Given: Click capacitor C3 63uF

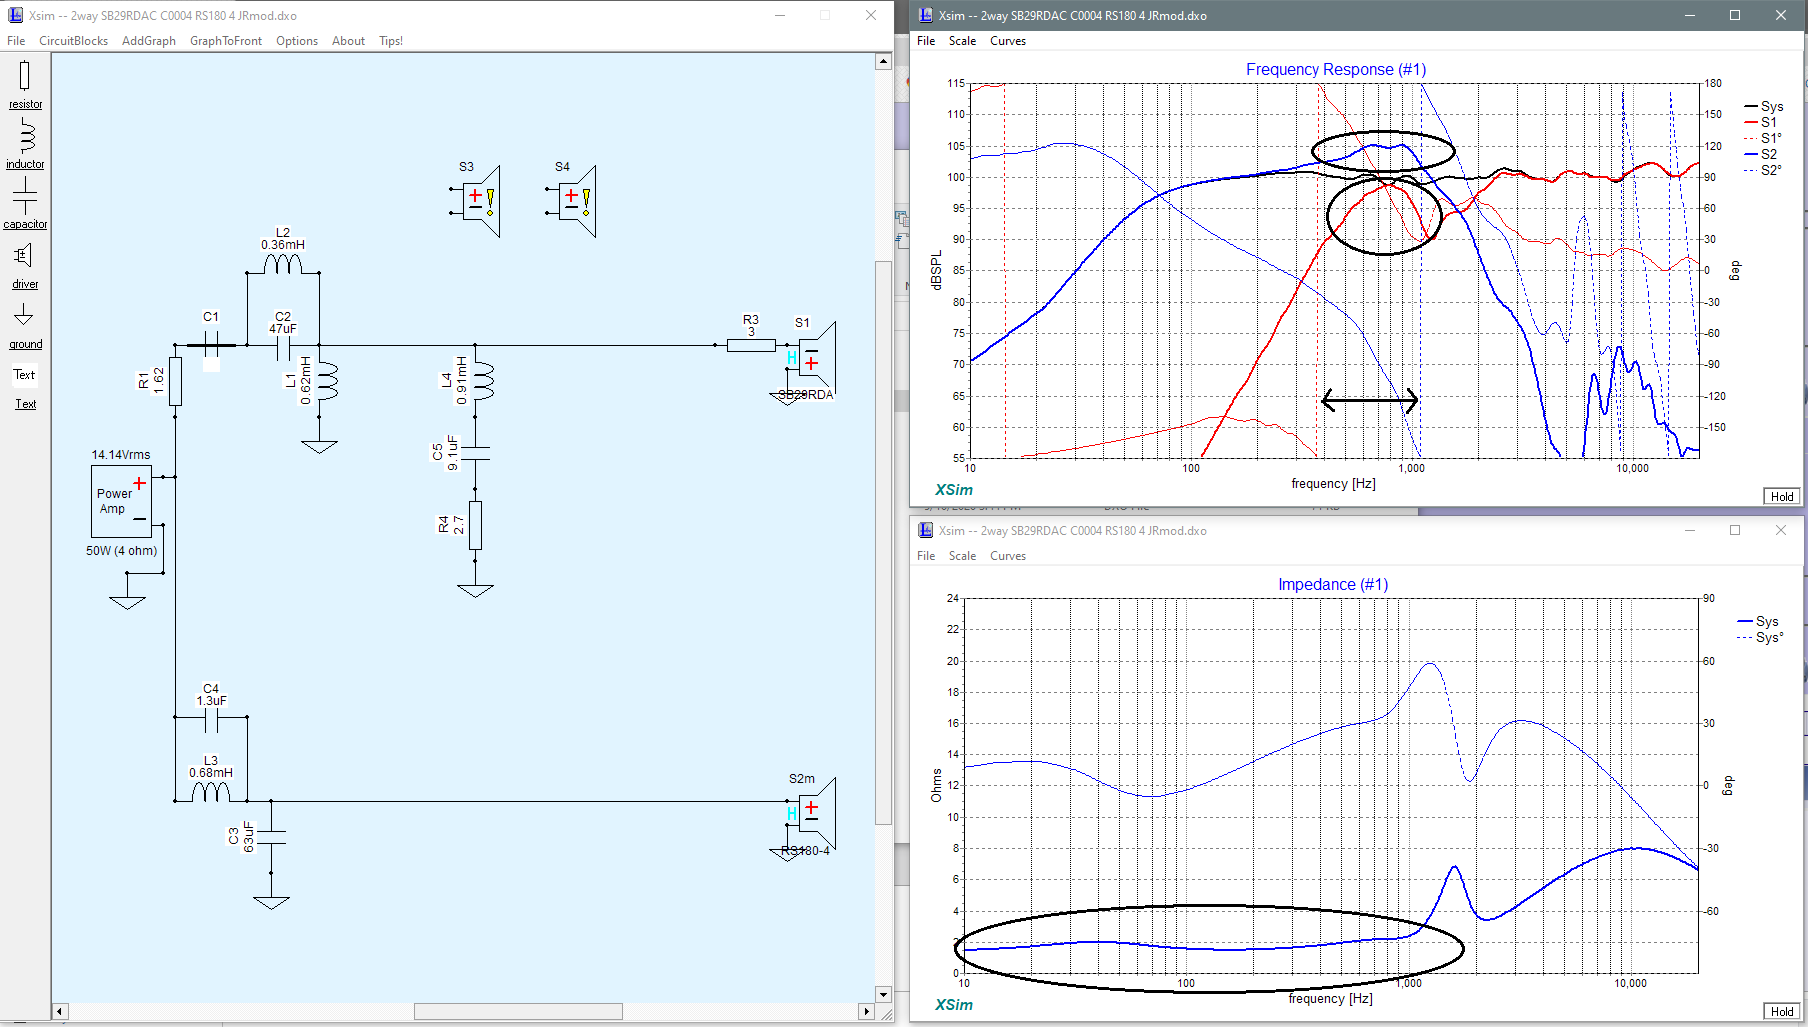Looking at the screenshot, I should [x=271, y=837].
